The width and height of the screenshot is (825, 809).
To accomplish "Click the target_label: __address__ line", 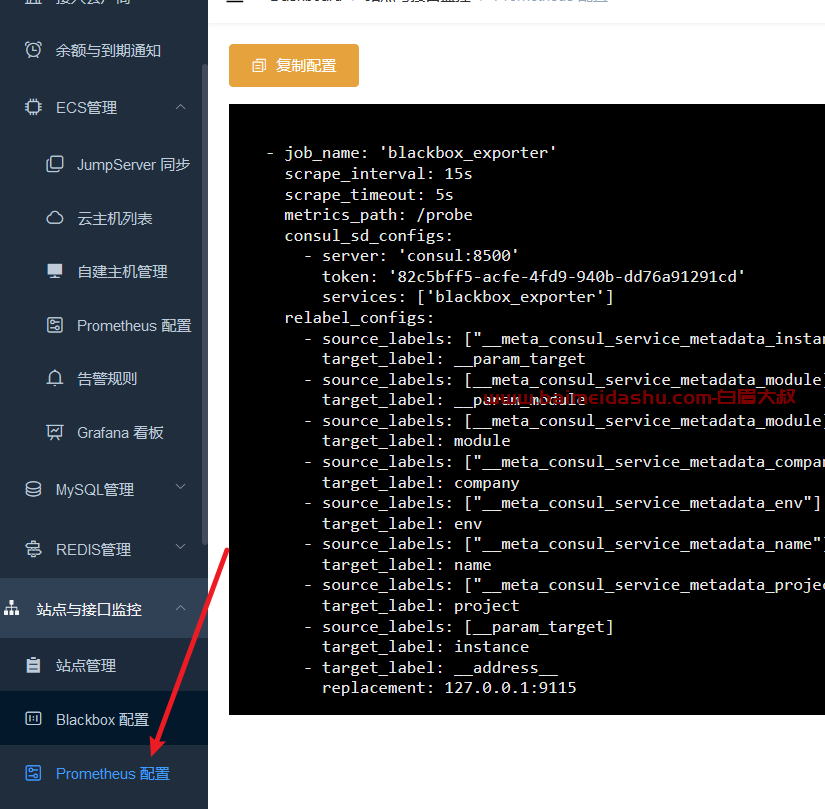I will coord(430,668).
